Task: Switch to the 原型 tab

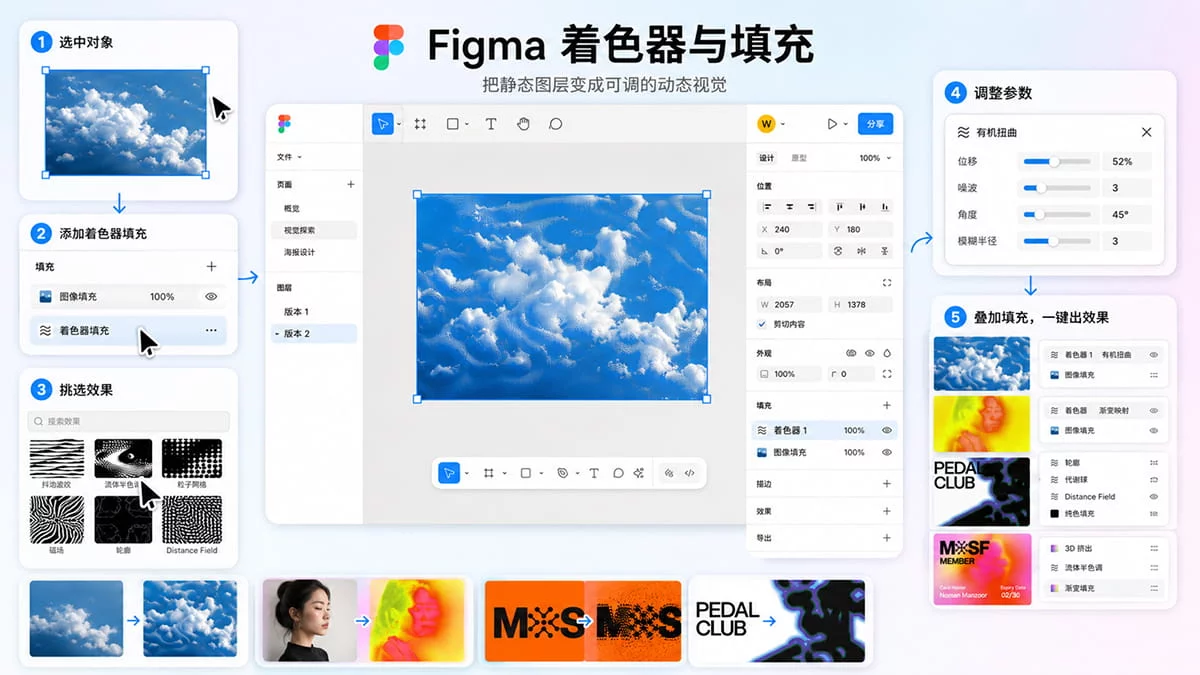Action: (799, 158)
